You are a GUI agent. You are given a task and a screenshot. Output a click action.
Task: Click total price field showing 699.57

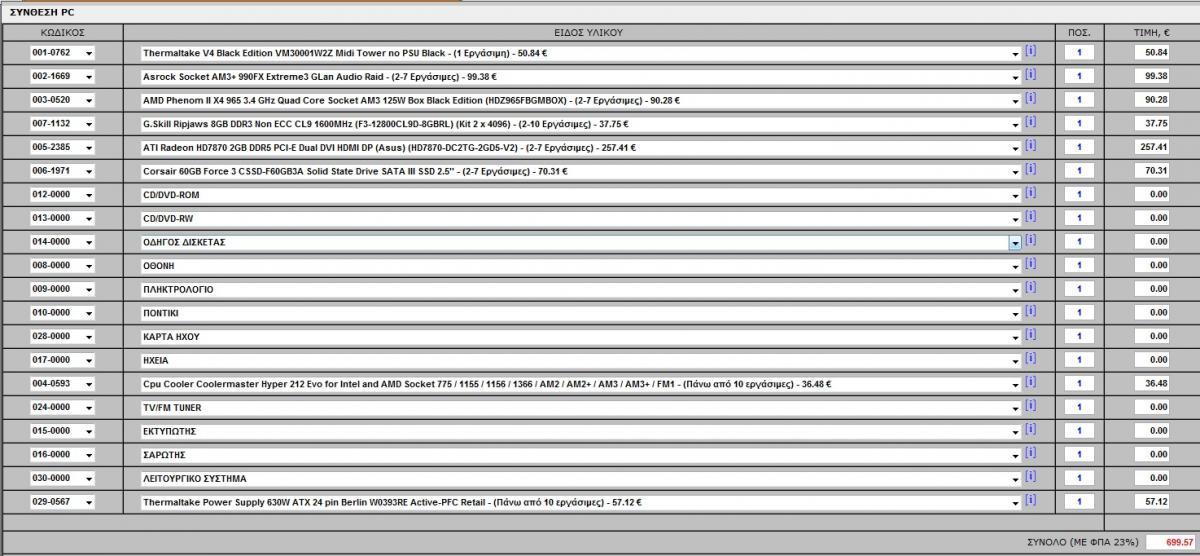click(1172, 542)
